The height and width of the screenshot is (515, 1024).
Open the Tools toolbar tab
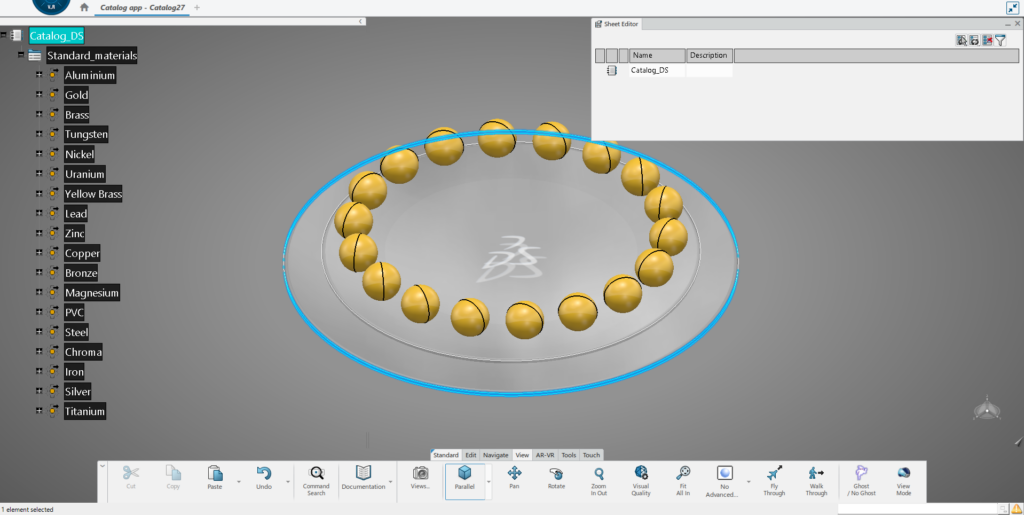(568, 455)
